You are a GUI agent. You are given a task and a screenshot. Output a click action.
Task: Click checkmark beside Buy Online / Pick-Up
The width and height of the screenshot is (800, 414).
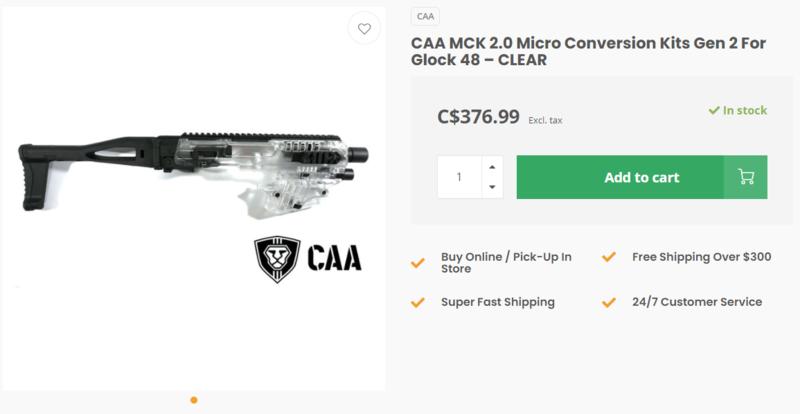pos(418,264)
